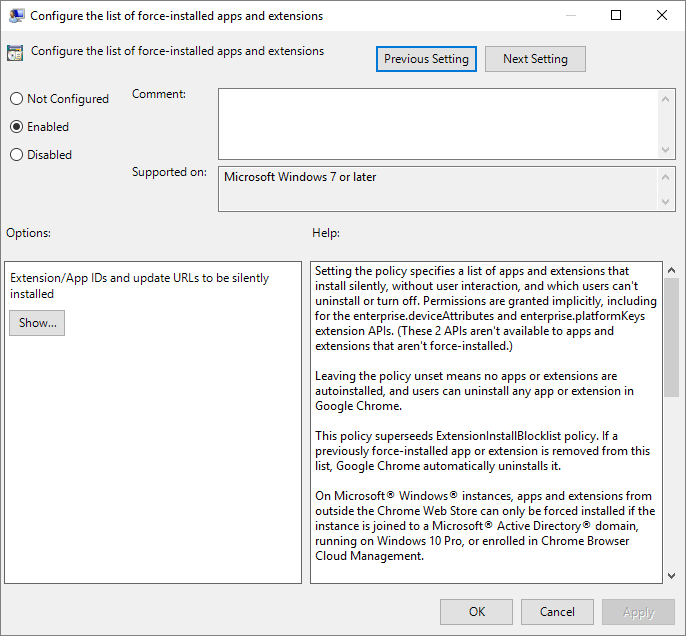Cancel the policy changes

click(x=557, y=612)
